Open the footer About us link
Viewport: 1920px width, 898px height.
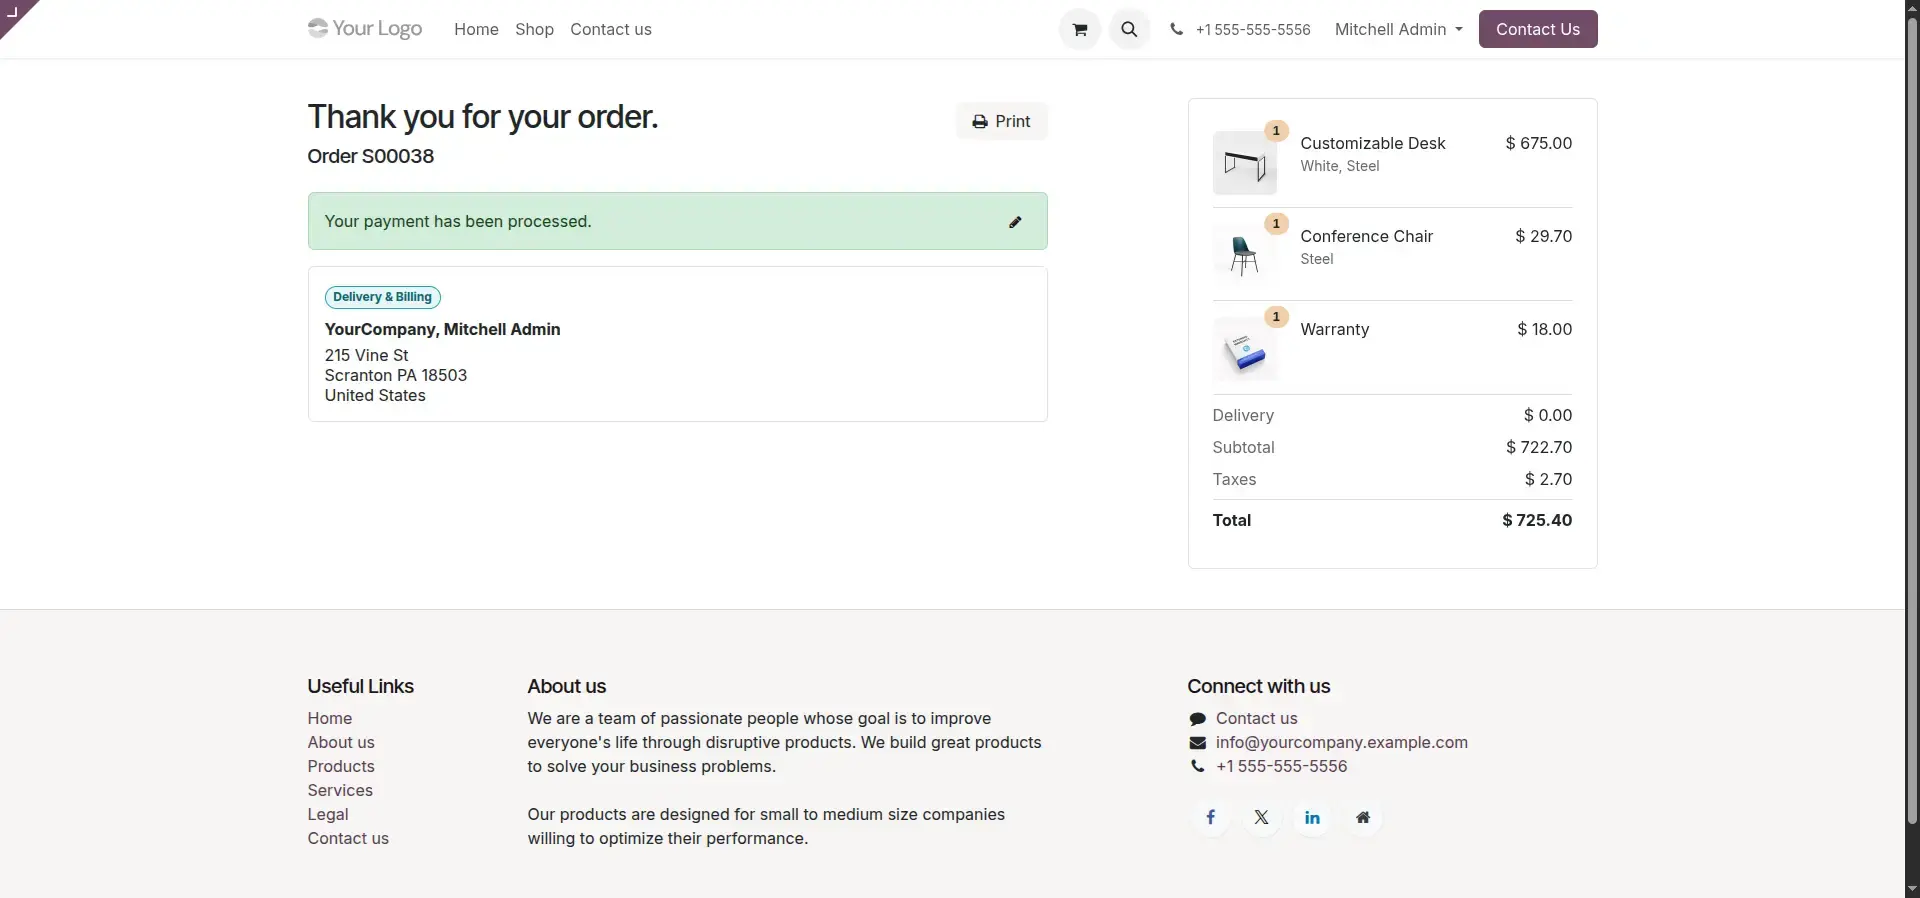(341, 742)
